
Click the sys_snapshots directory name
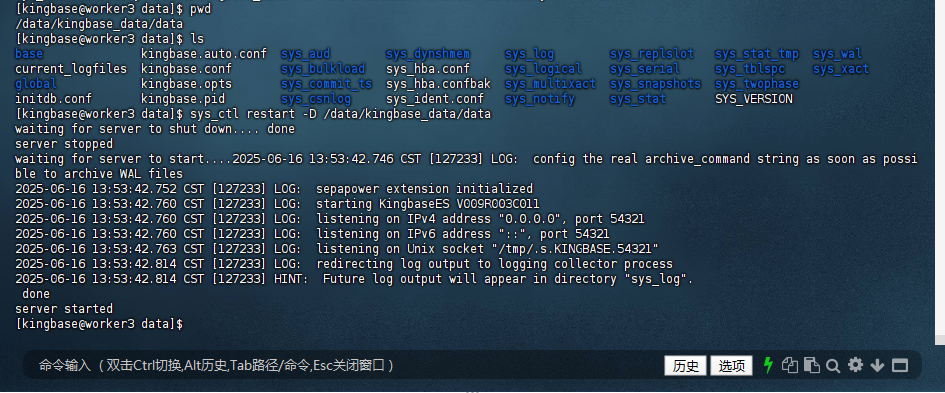(656, 84)
